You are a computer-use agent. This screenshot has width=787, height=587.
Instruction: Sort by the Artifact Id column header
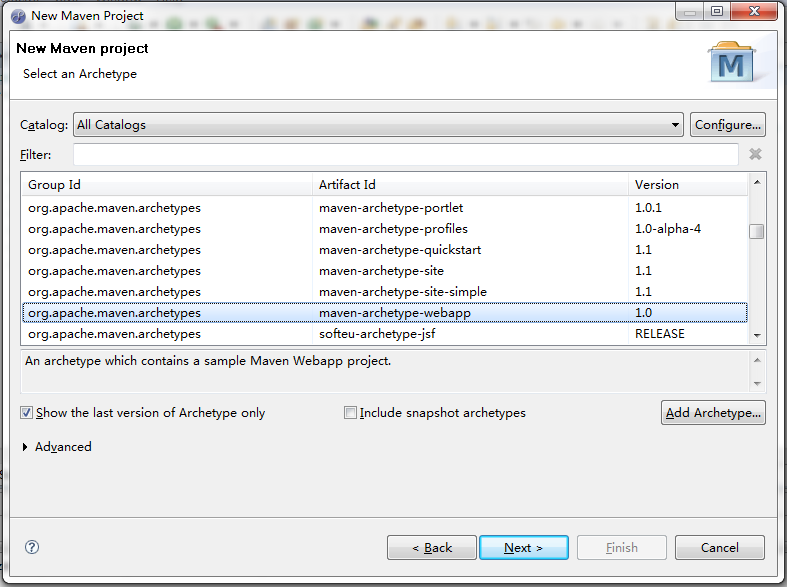click(x=470, y=185)
